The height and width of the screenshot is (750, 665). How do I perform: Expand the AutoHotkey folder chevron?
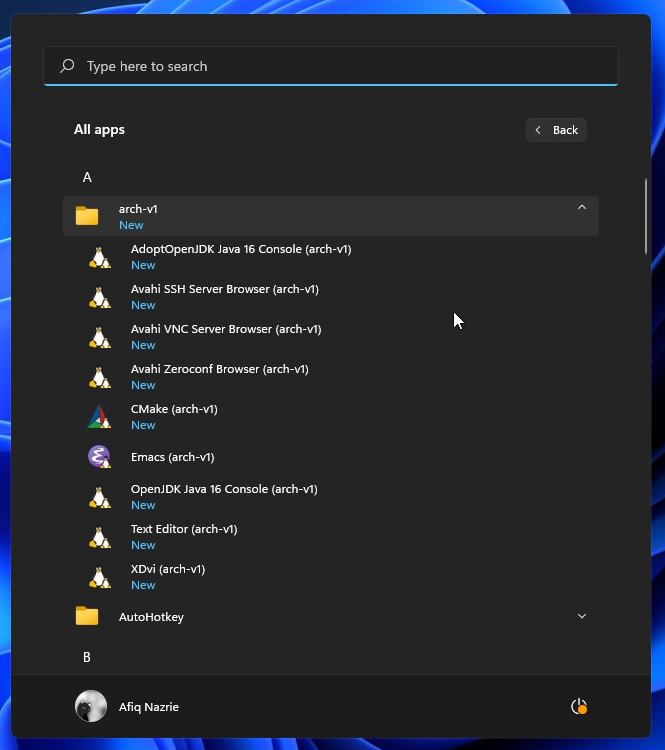(x=582, y=616)
